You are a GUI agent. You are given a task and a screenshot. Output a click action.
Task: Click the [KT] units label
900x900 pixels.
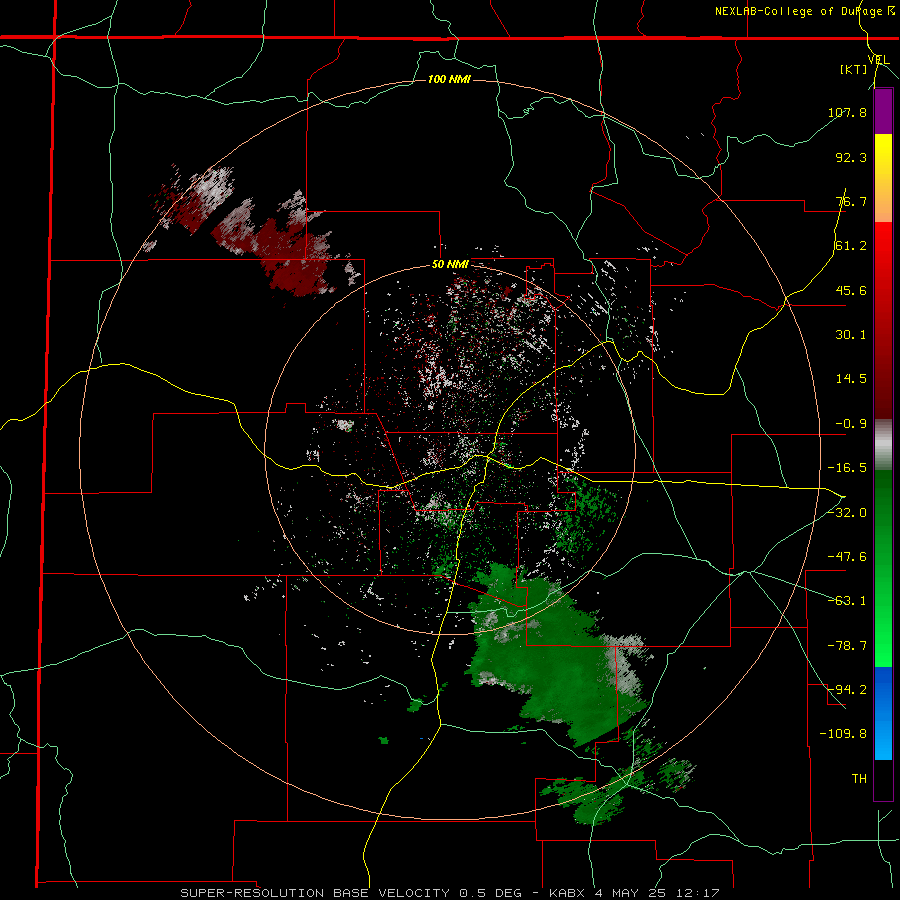[x=853, y=69]
